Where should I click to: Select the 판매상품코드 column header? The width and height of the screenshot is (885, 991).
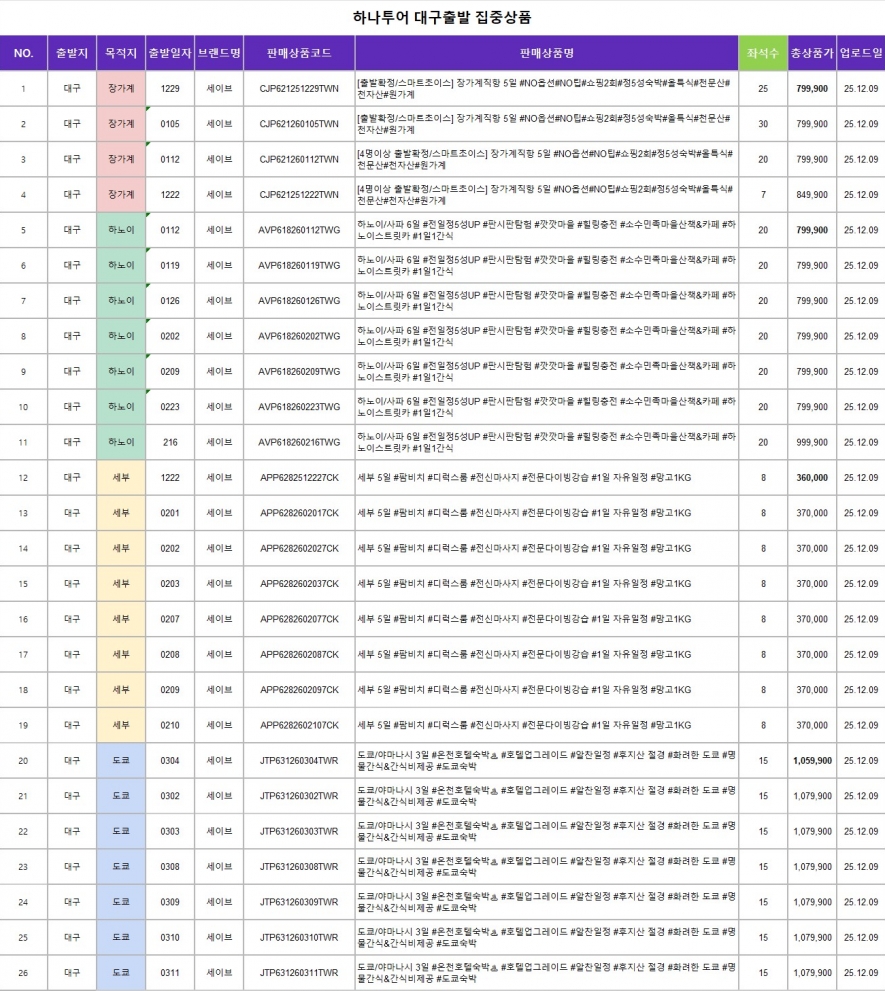tap(299, 53)
